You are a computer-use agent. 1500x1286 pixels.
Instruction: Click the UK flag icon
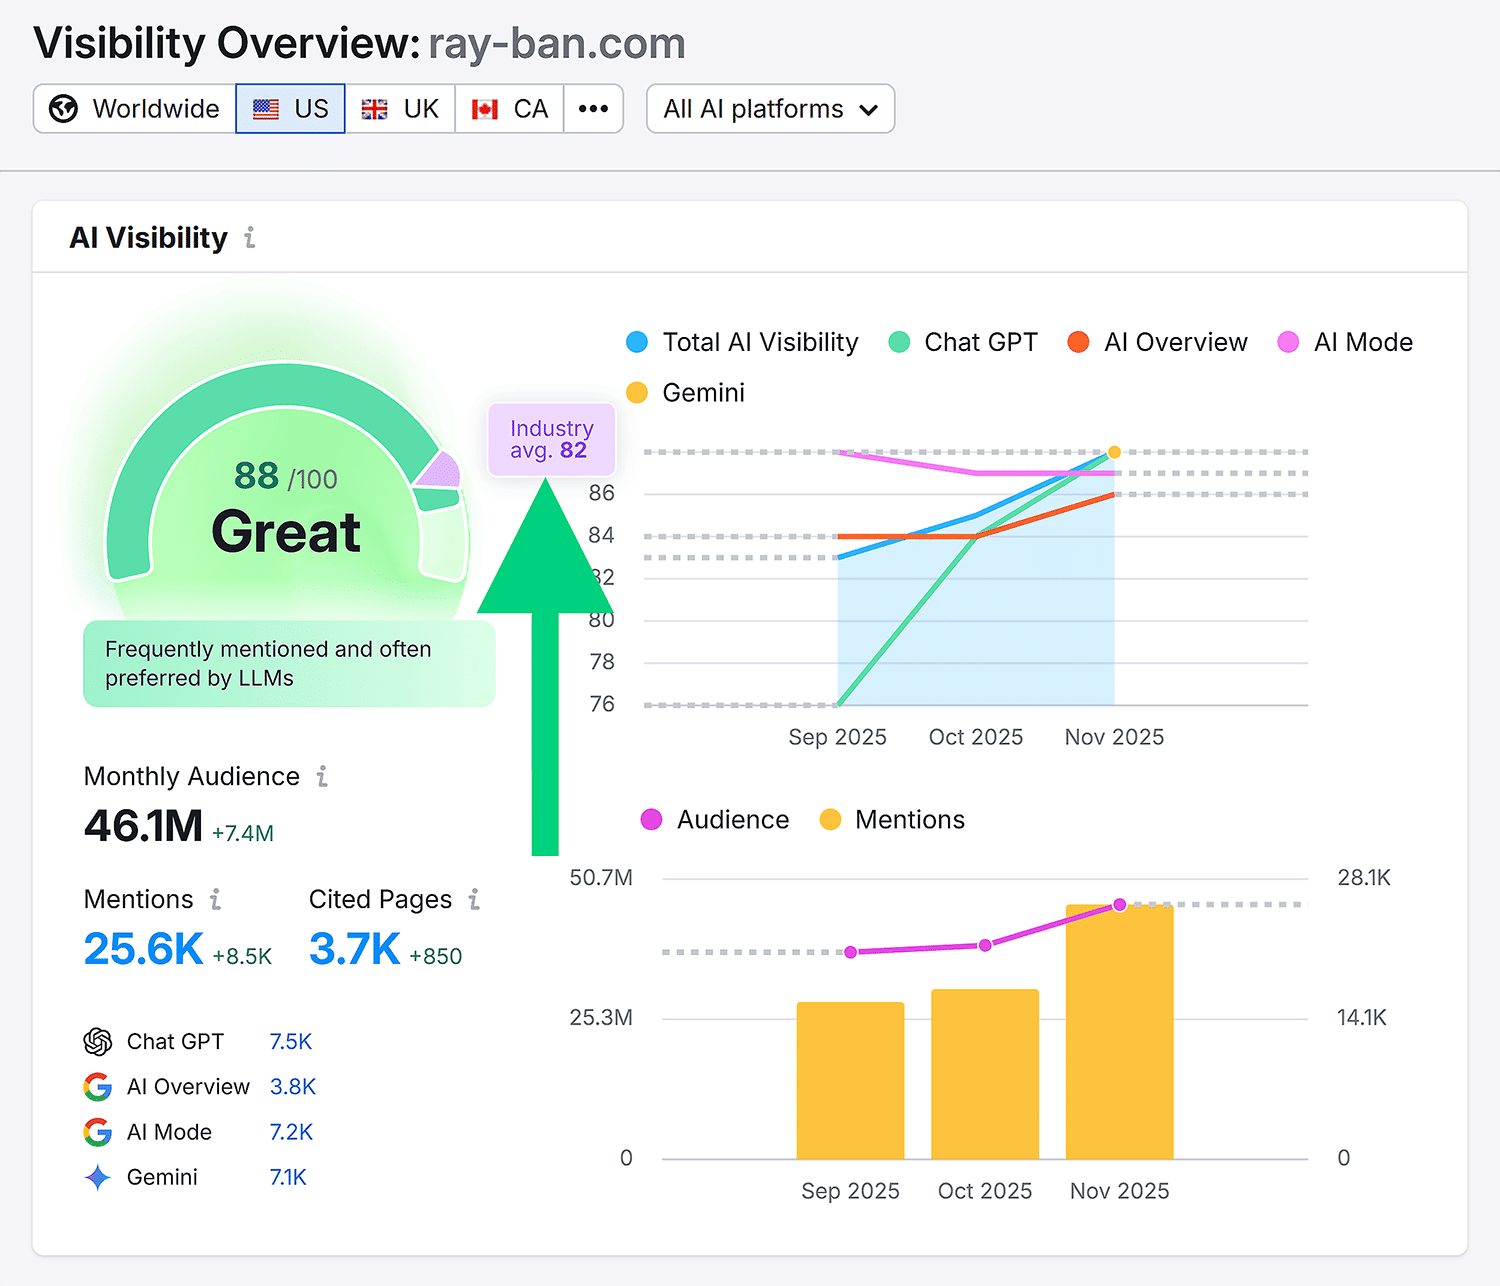pos(375,109)
